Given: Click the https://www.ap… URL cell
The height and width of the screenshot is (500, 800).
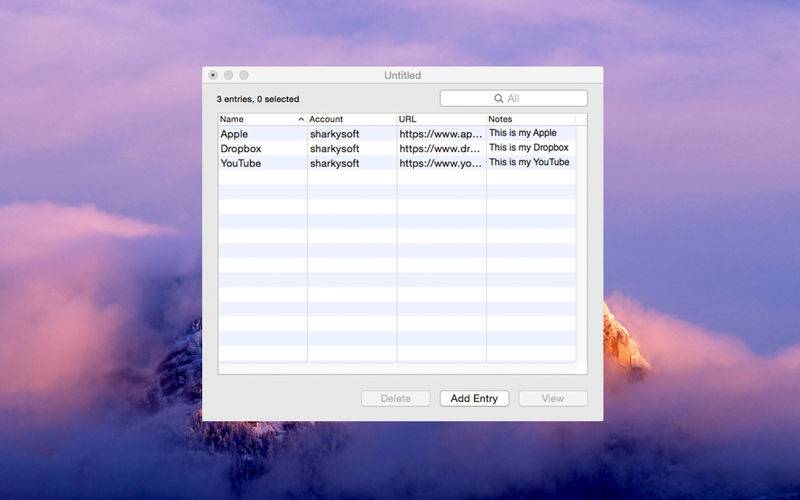Looking at the screenshot, I should [x=441, y=134].
